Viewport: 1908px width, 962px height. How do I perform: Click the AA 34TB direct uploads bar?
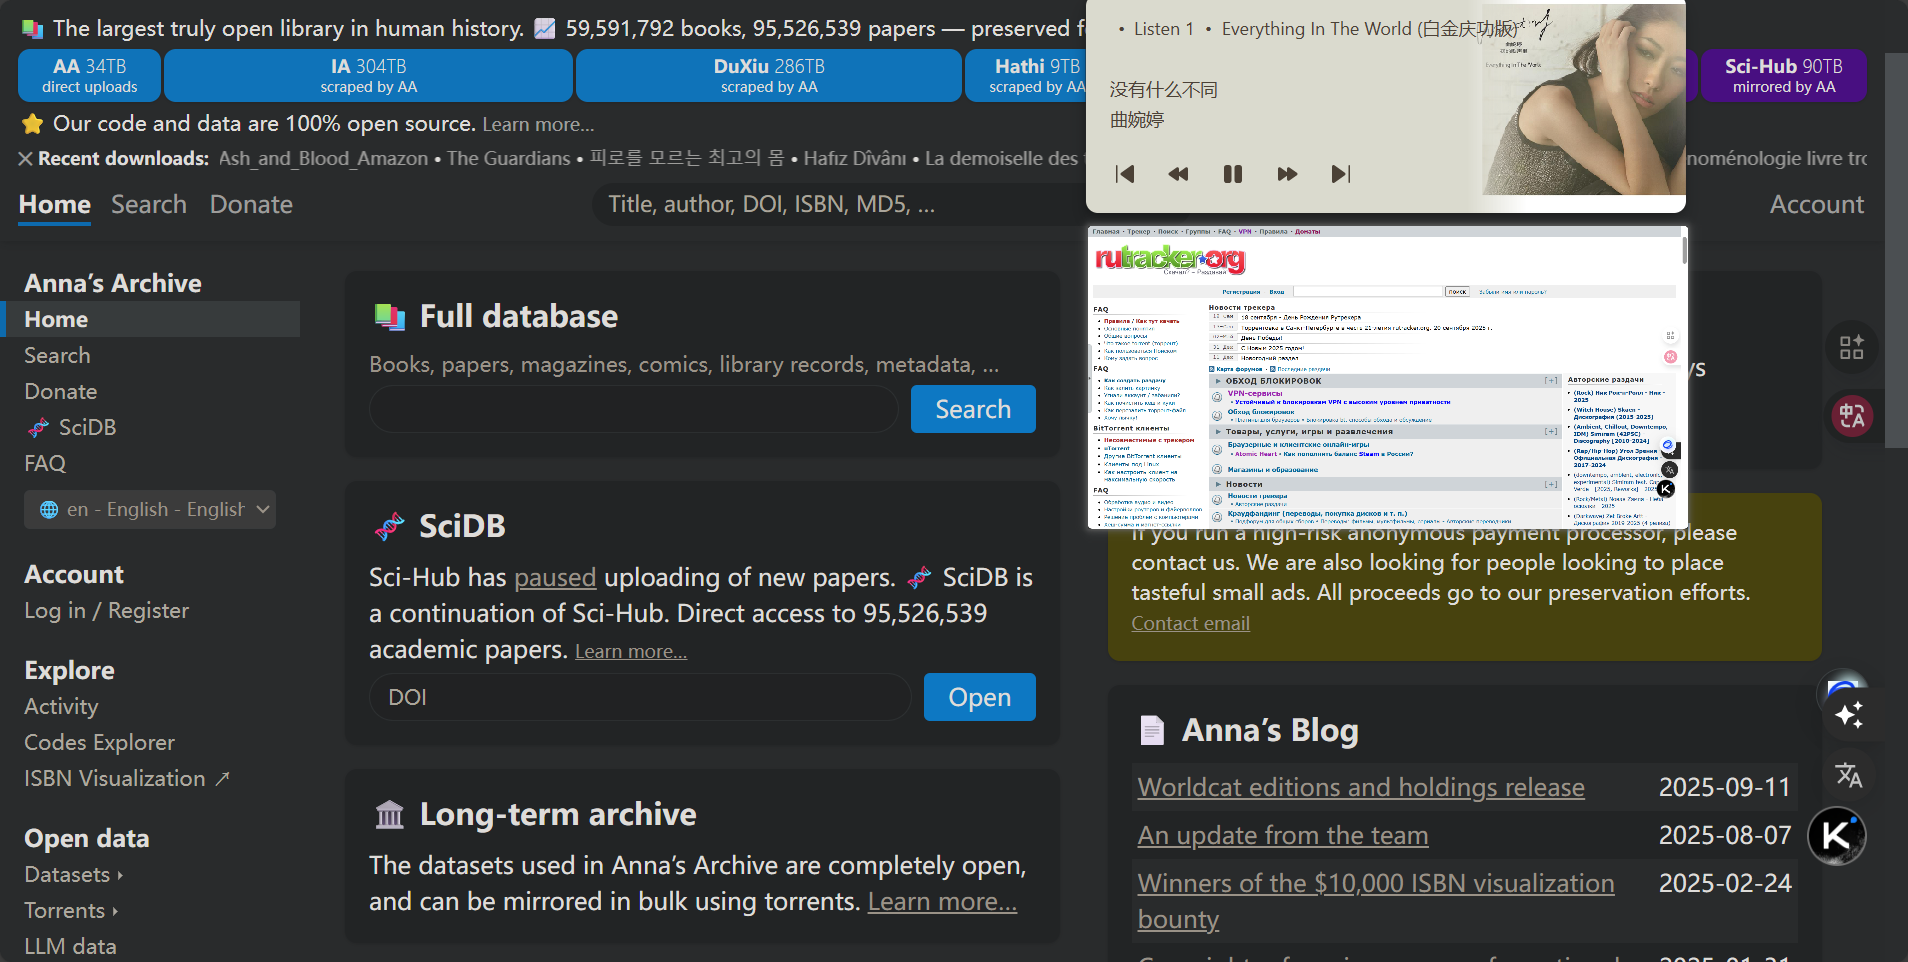click(89, 75)
